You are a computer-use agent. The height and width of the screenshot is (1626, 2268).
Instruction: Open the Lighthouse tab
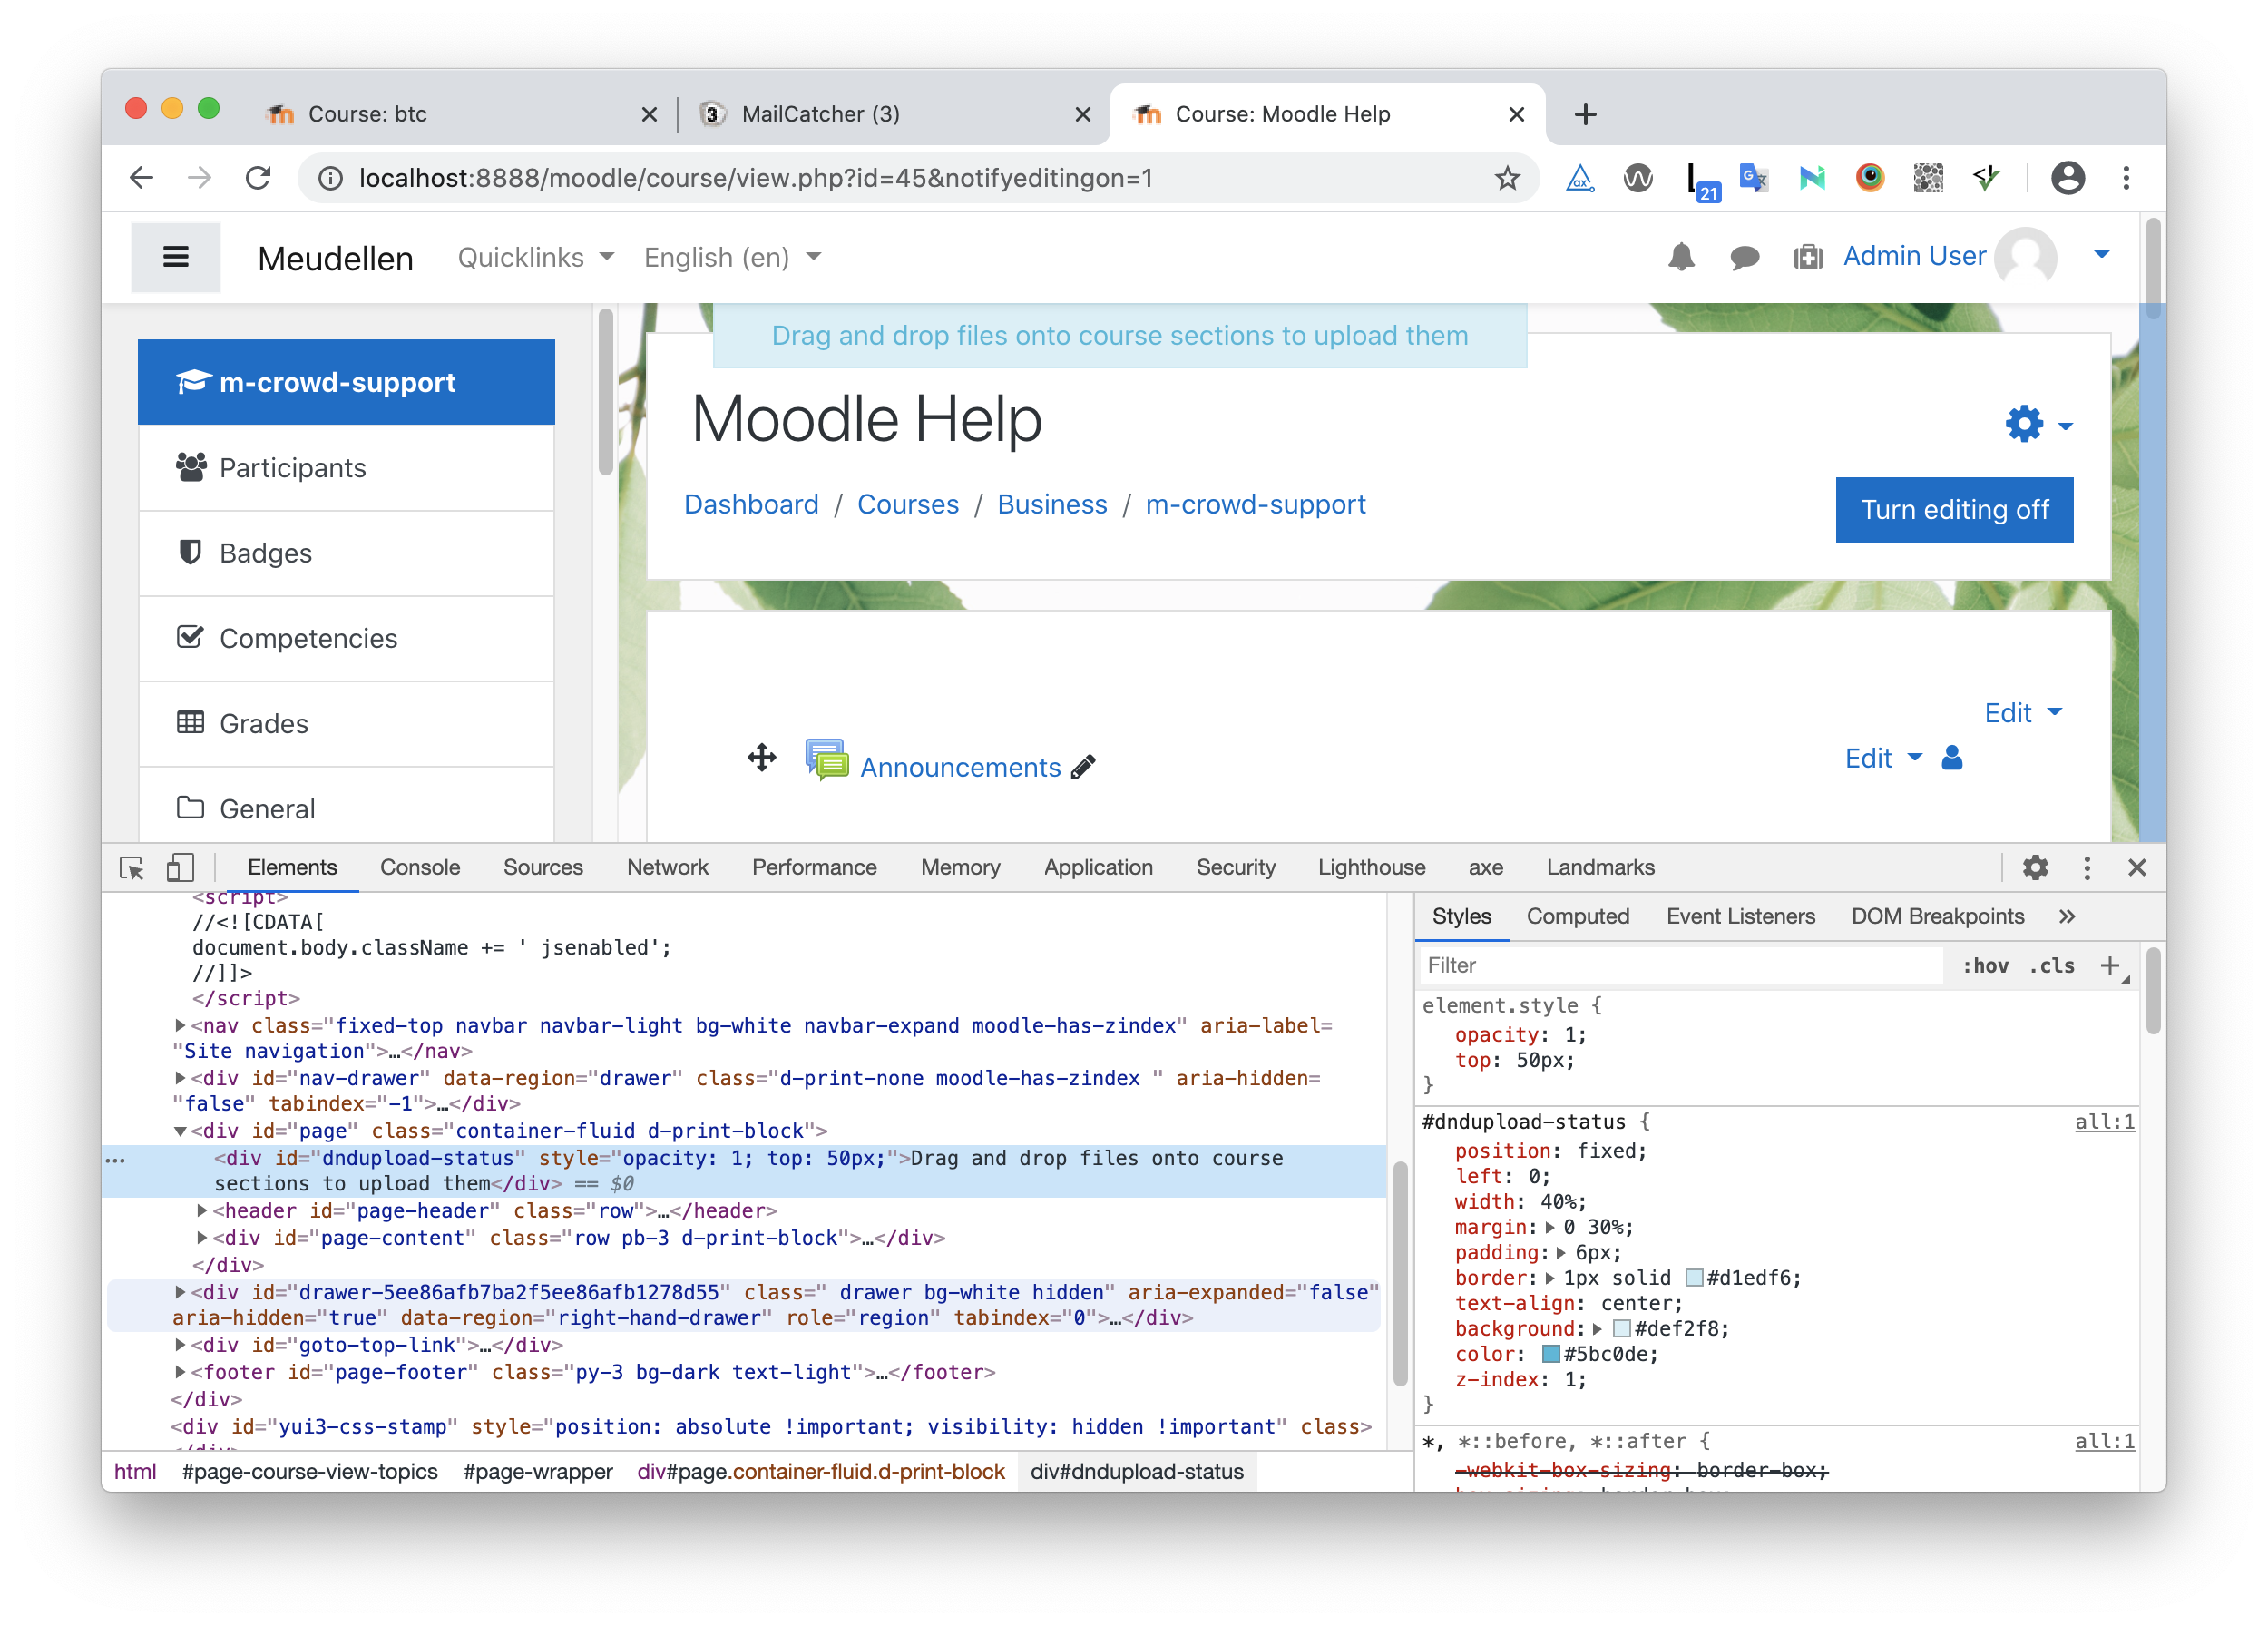(1371, 867)
